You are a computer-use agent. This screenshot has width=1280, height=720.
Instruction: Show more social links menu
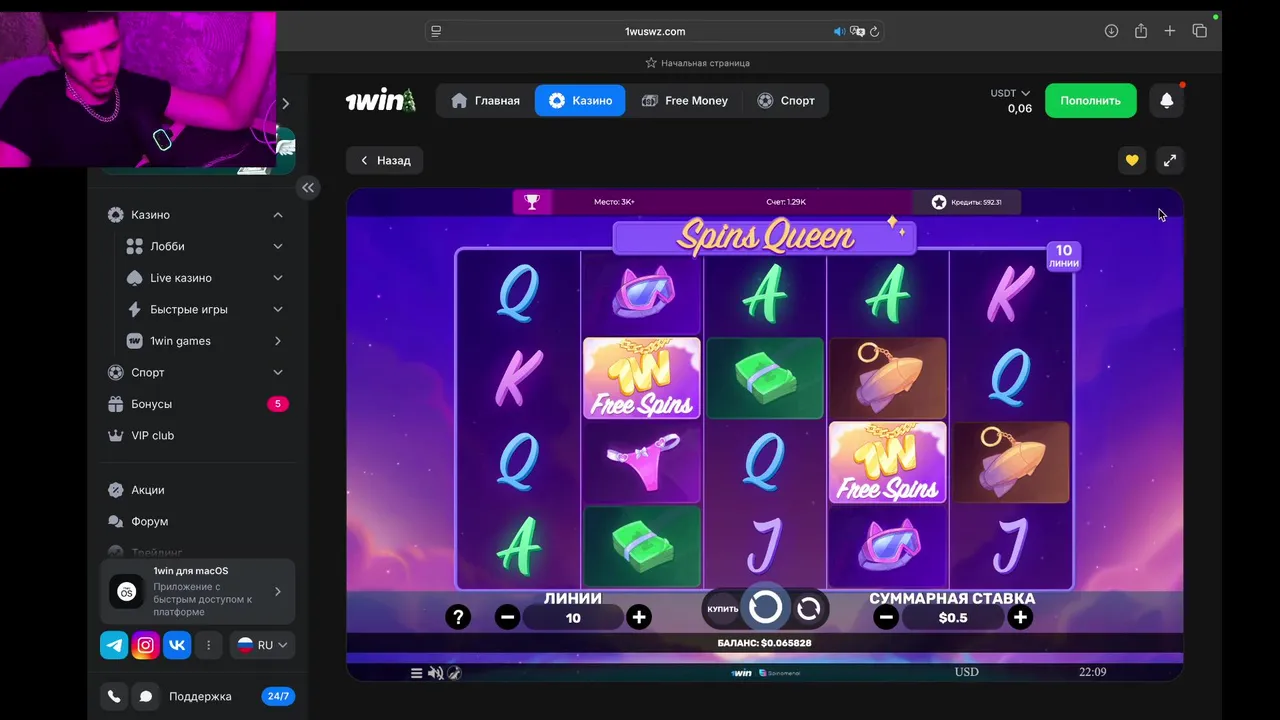coord(208,645)
